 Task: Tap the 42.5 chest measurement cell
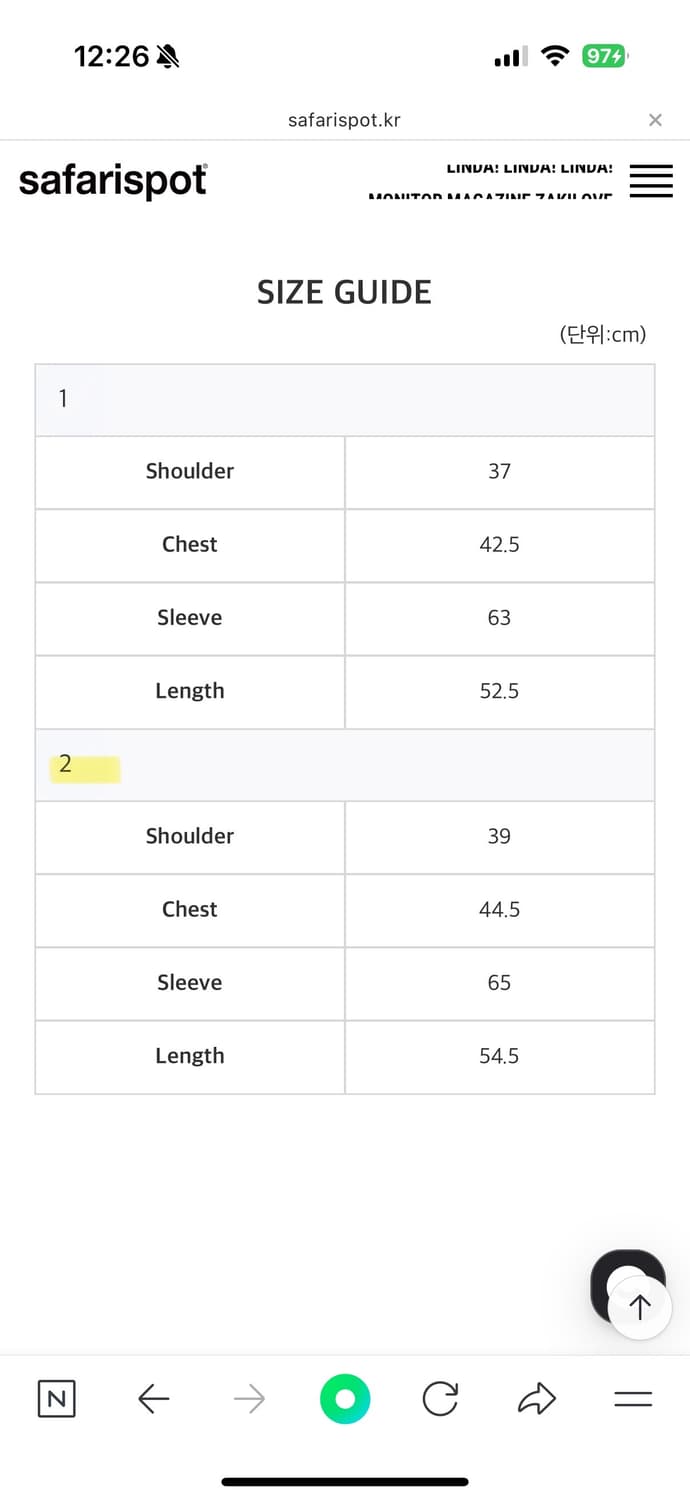point(499,545)
